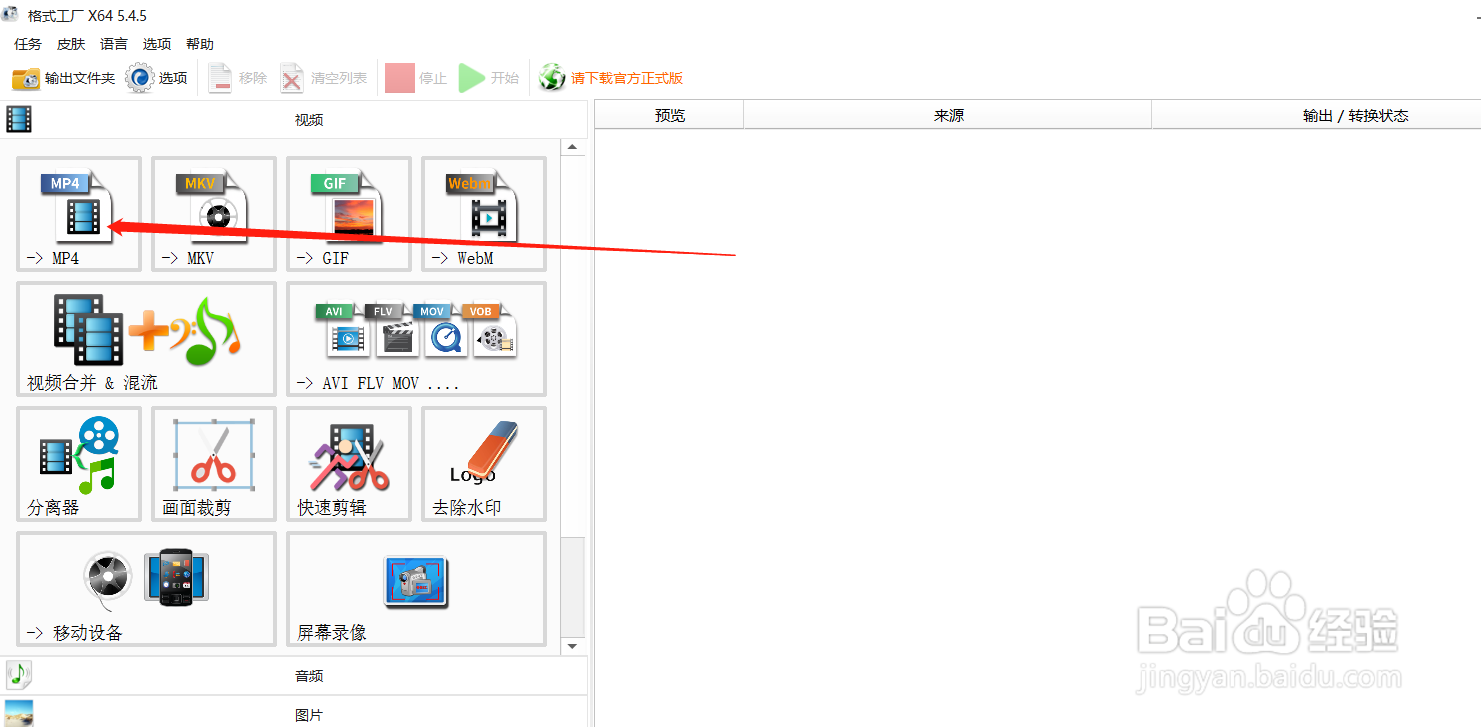
Task: Open the 请下载官方正式版 link
Action: click(x=627, y=78)
